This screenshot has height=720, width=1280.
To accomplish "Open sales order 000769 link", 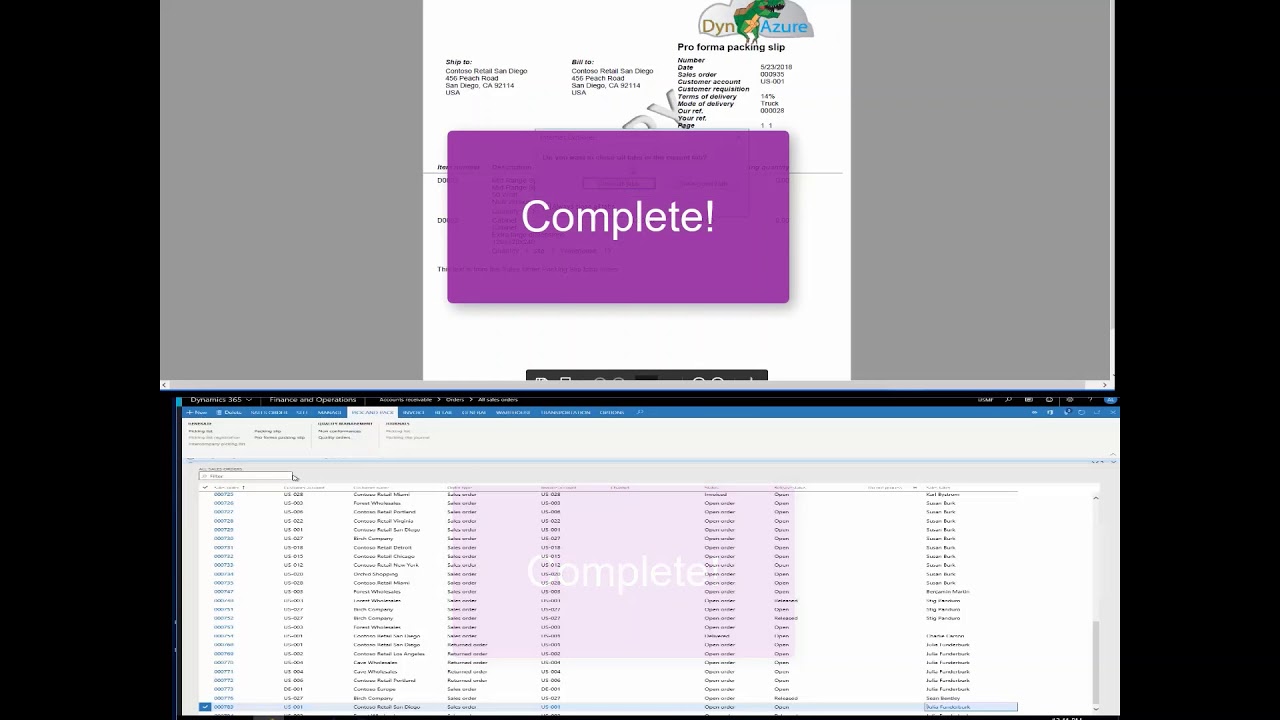I will (x=223, y=654).
